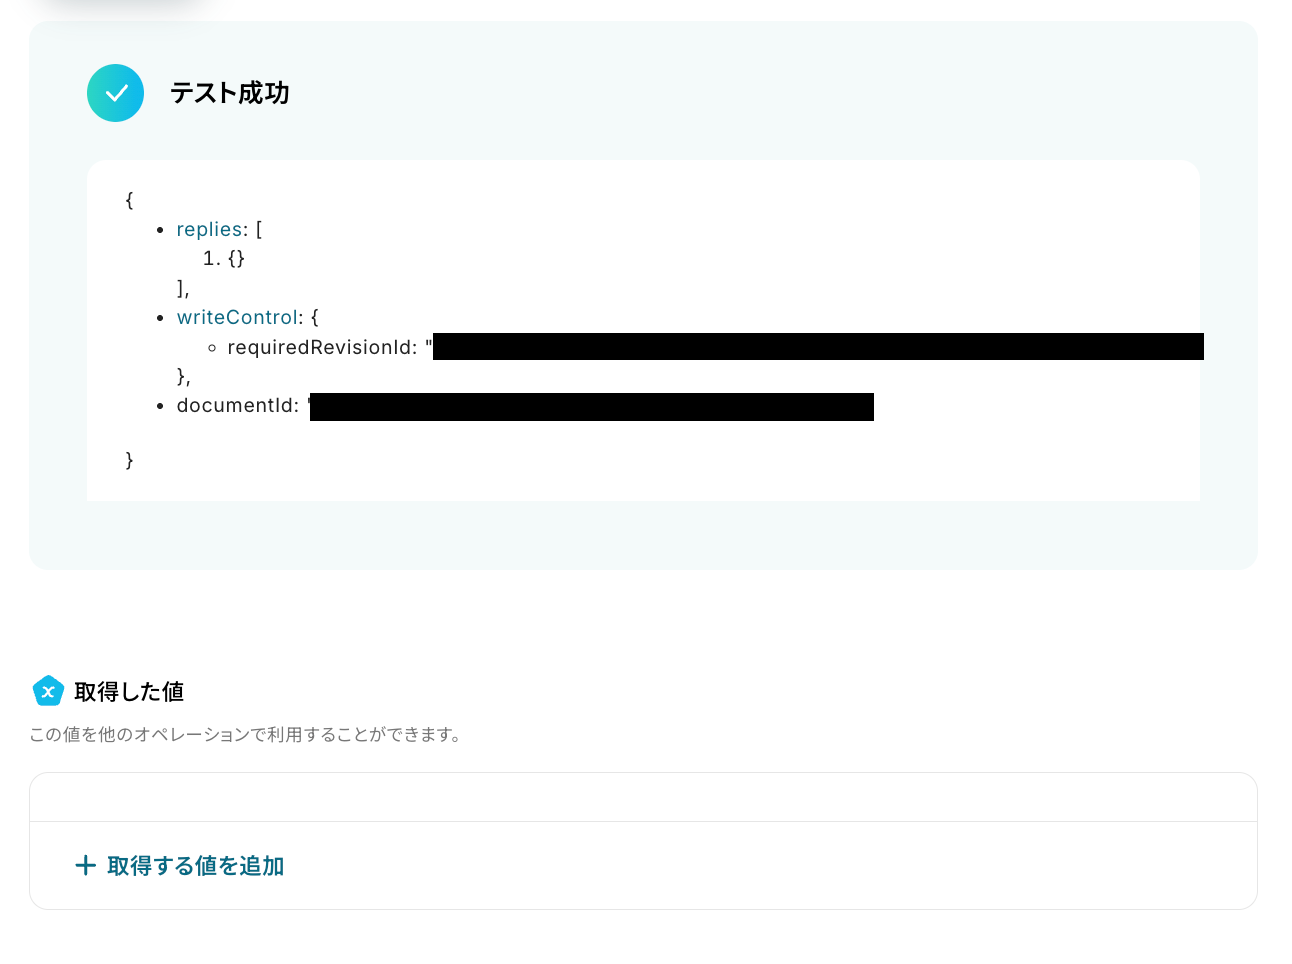1292x964 pixels.
Task: Click the 取得した値 section heading
Action: coord(129,691)
